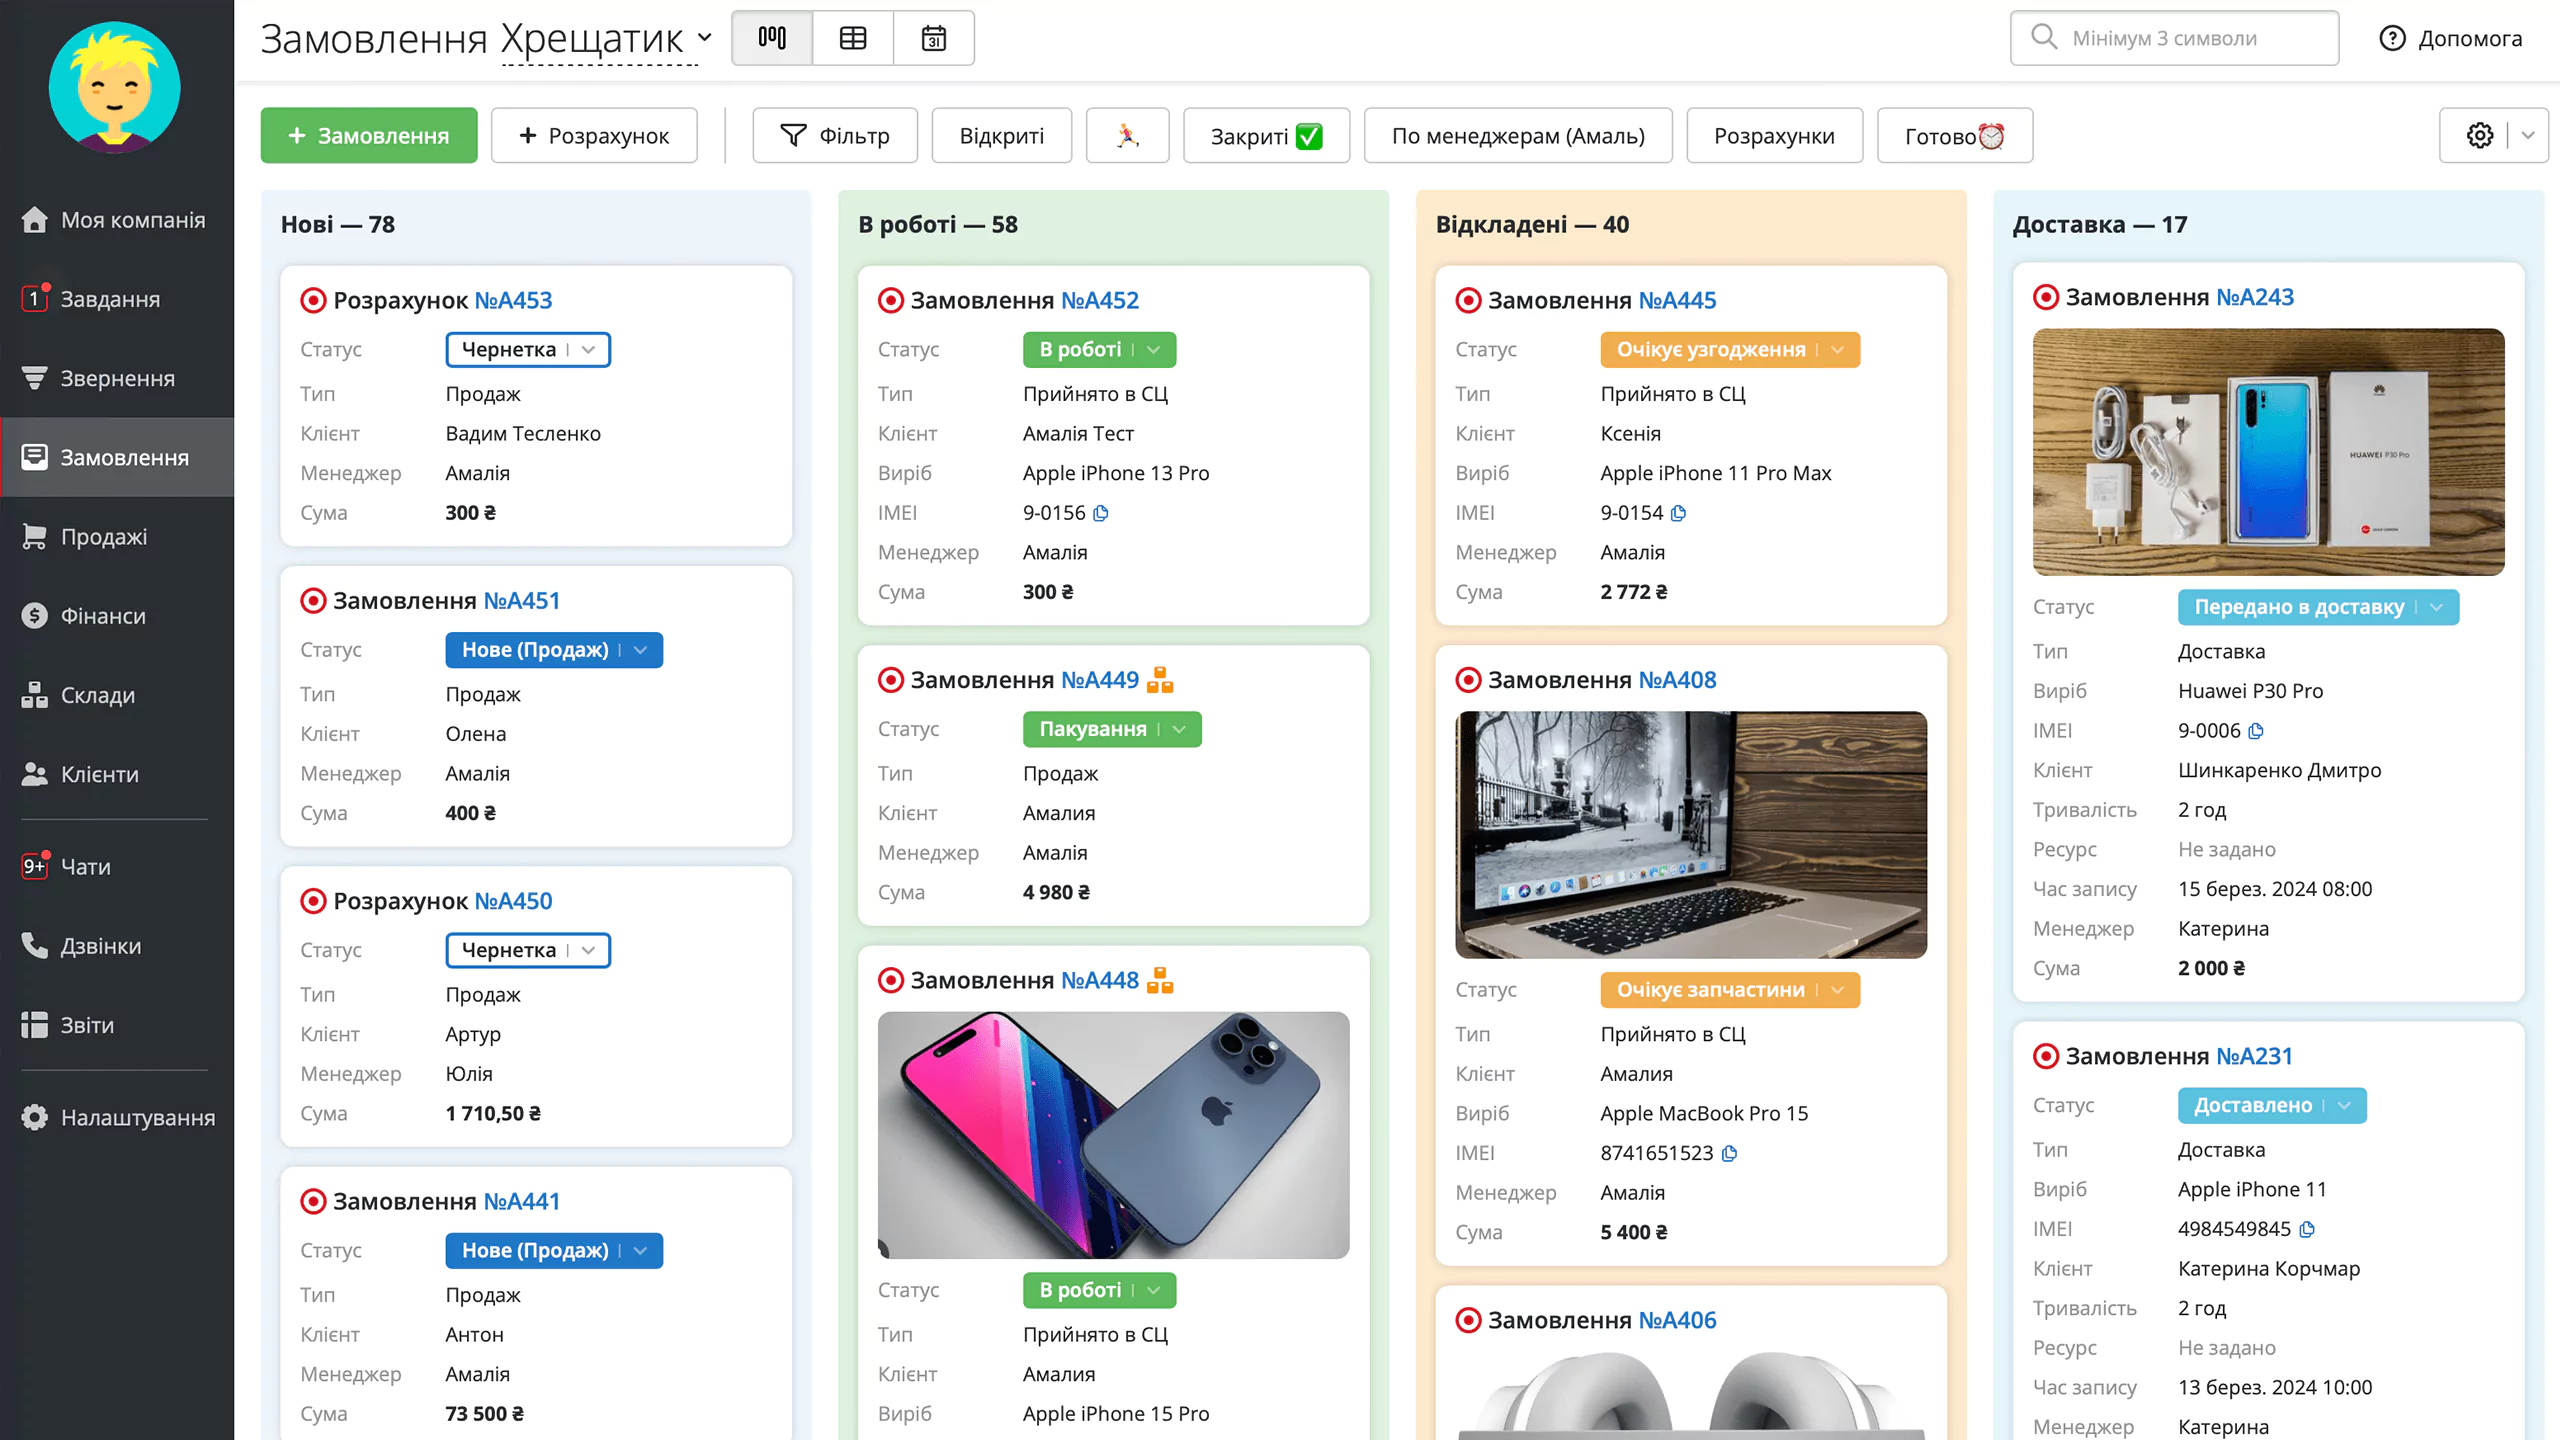The width and height of the screenshot is (2560, 1440).
Task: Open Пакування status dropdown on A449
Action: point(1112,730)
